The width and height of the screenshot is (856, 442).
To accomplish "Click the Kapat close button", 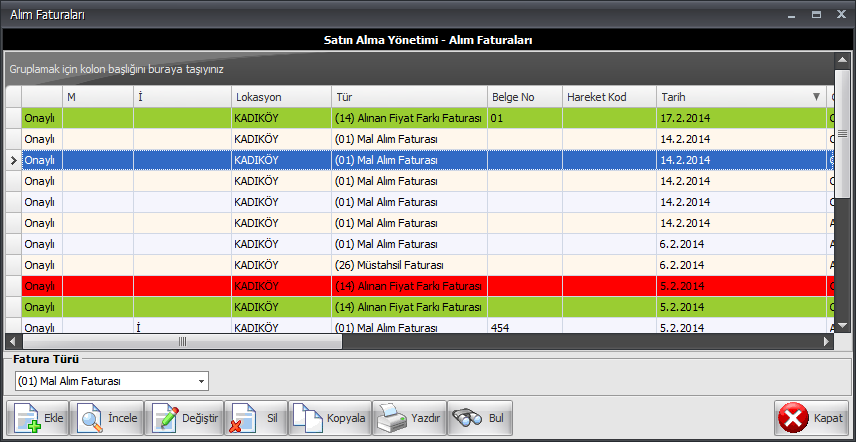I will tap(812, 418).
